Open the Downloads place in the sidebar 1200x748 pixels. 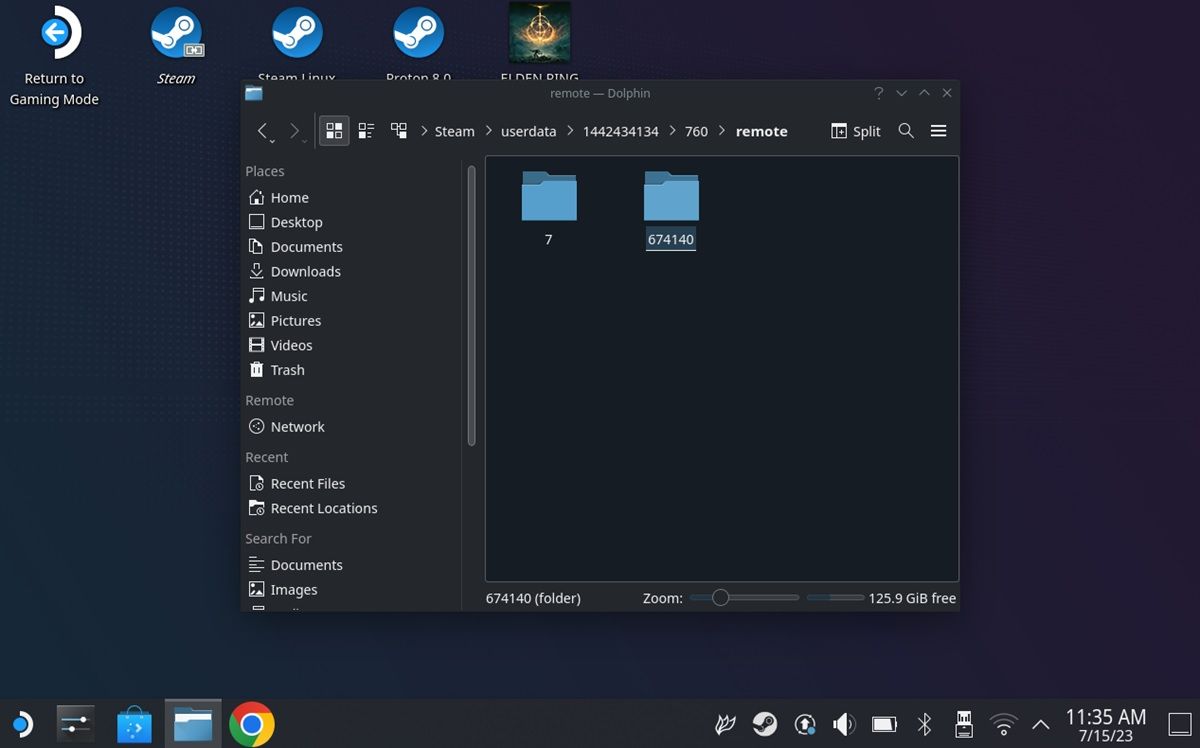tap(305, 271)
